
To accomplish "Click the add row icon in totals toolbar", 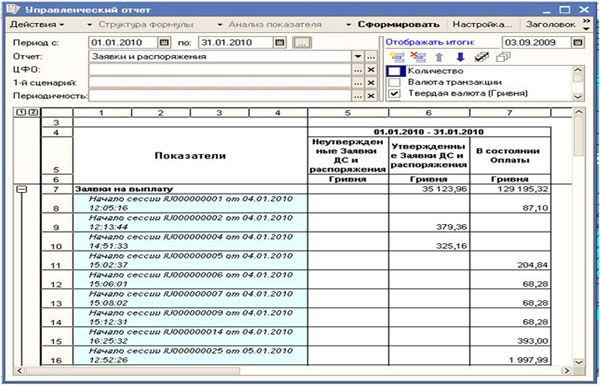I will 397,57.
